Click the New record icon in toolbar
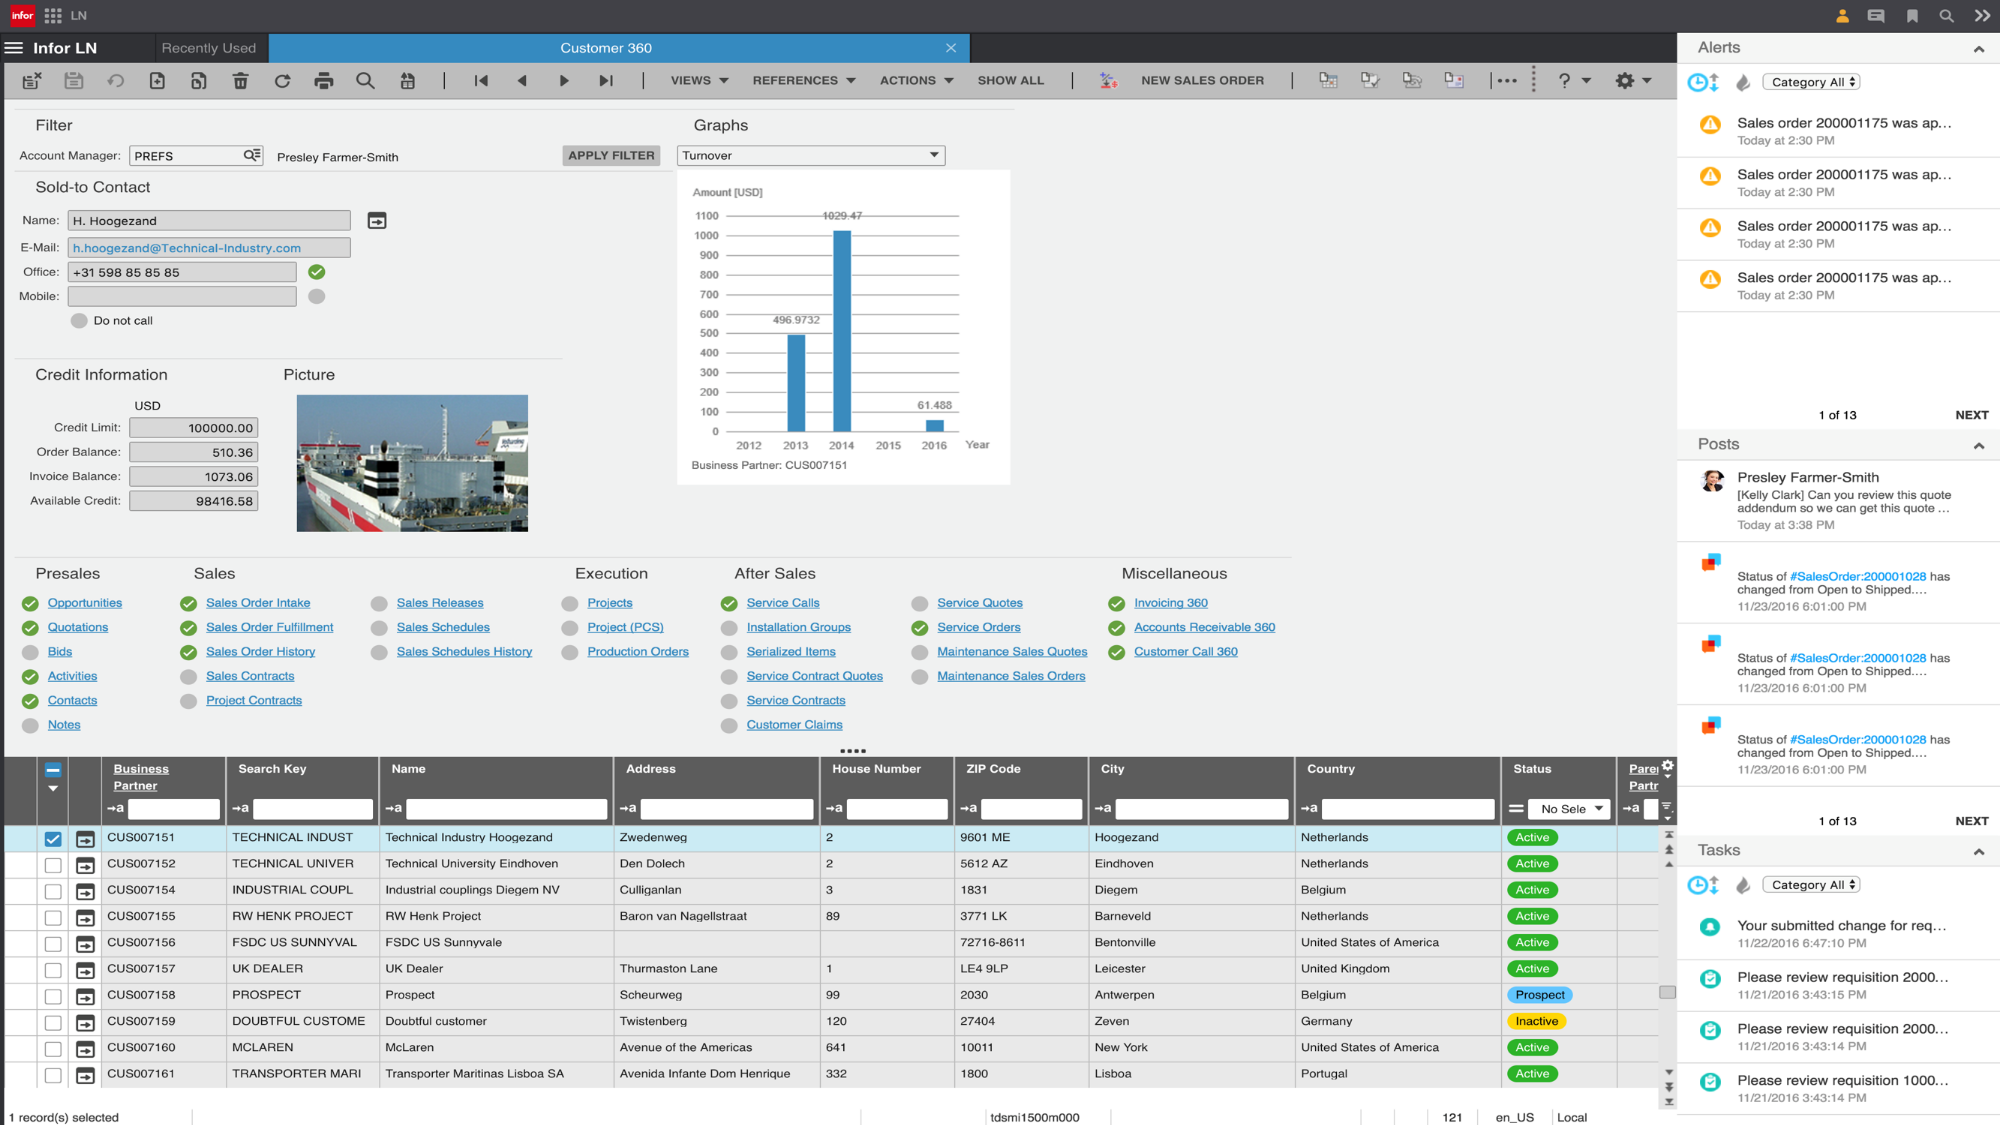The width and height of the screenshot is (2000, 1125). (x=157, y=81)
